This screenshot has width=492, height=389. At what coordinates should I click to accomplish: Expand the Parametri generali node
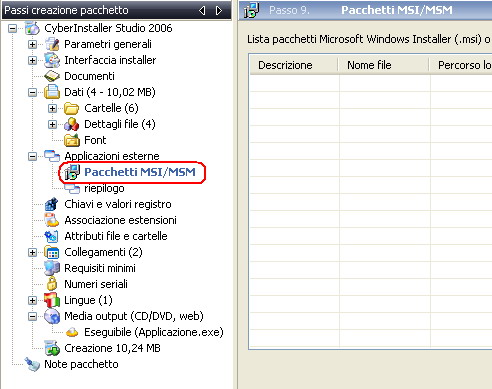point(32,44)
